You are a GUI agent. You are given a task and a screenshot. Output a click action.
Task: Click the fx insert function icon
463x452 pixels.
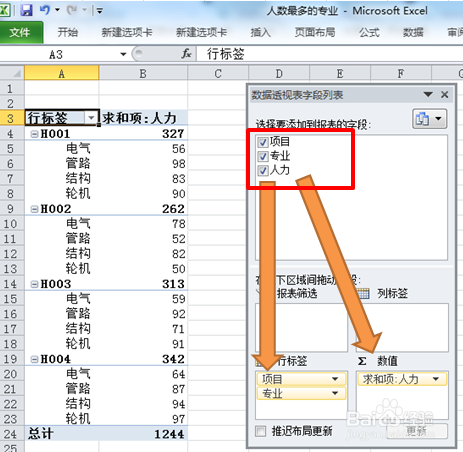pos(186,54)
